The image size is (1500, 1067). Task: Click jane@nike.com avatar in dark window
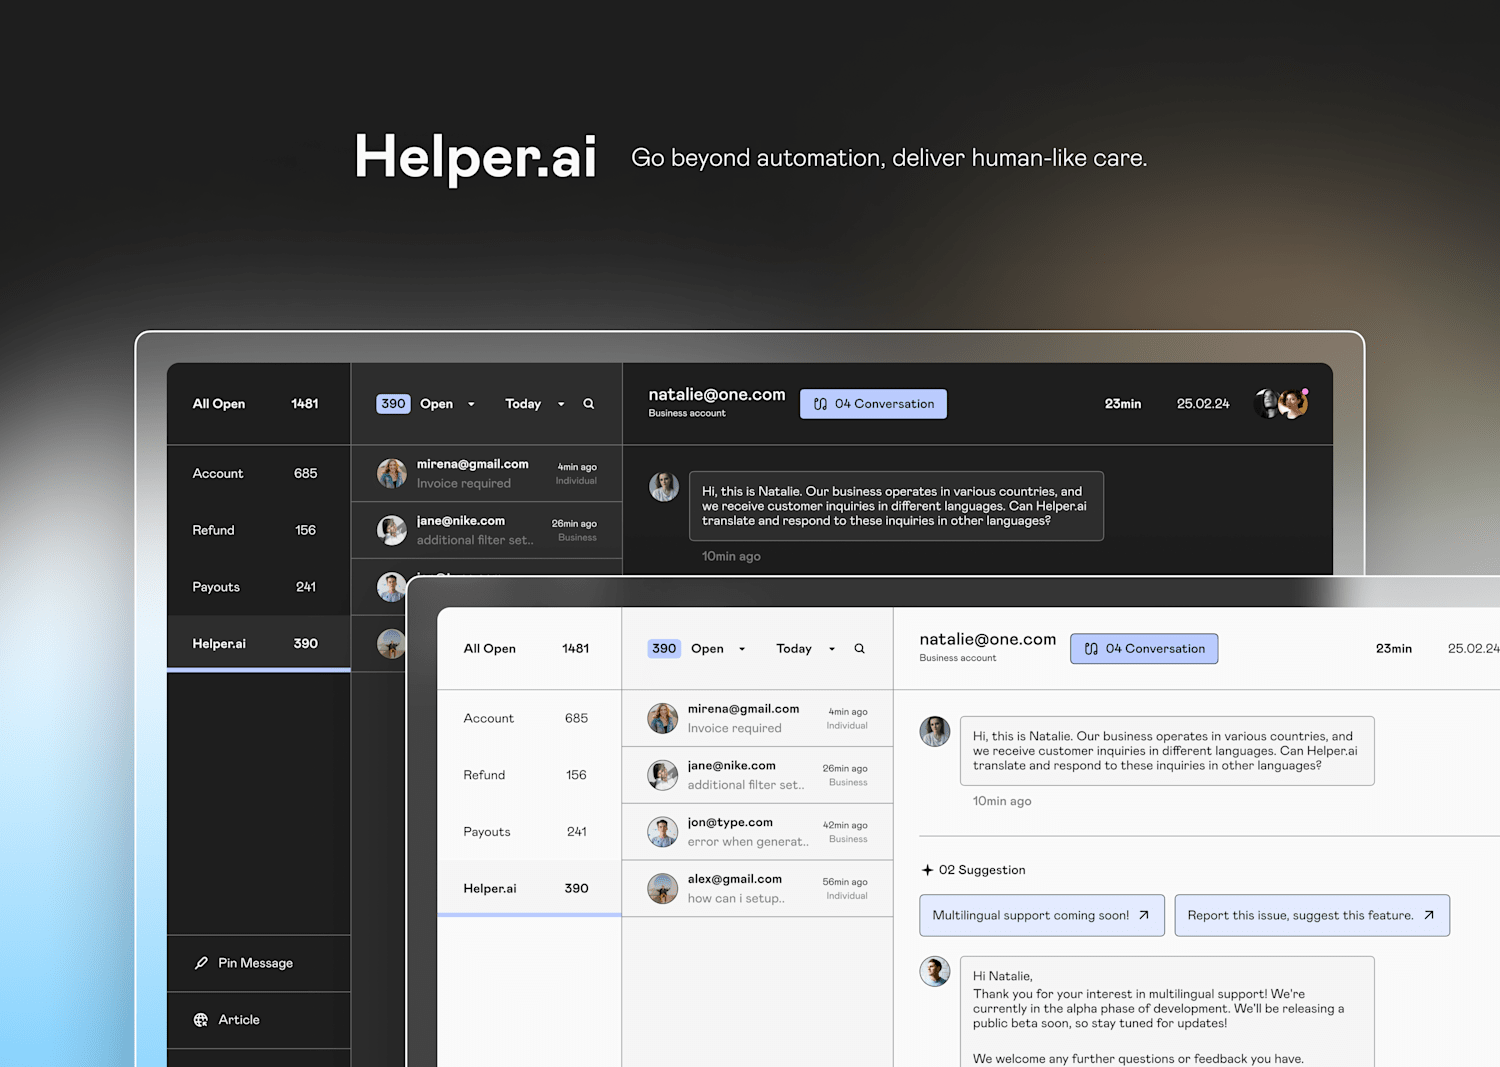coord(392,530)
